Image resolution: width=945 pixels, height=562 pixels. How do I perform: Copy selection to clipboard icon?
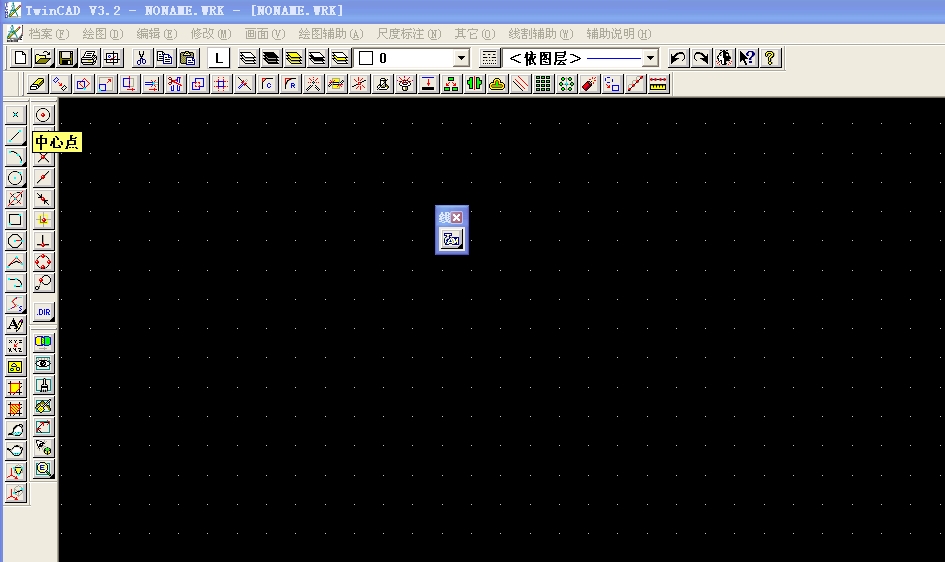164,58
